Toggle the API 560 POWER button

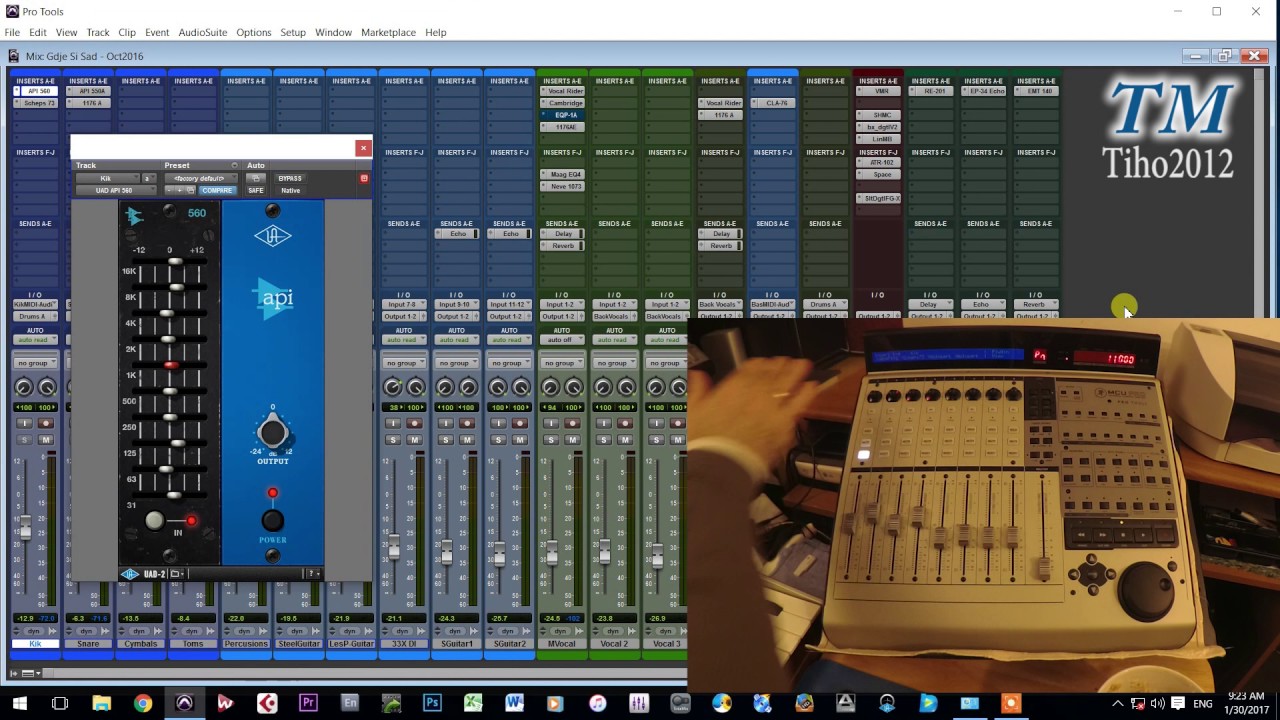tap(272, 520)
